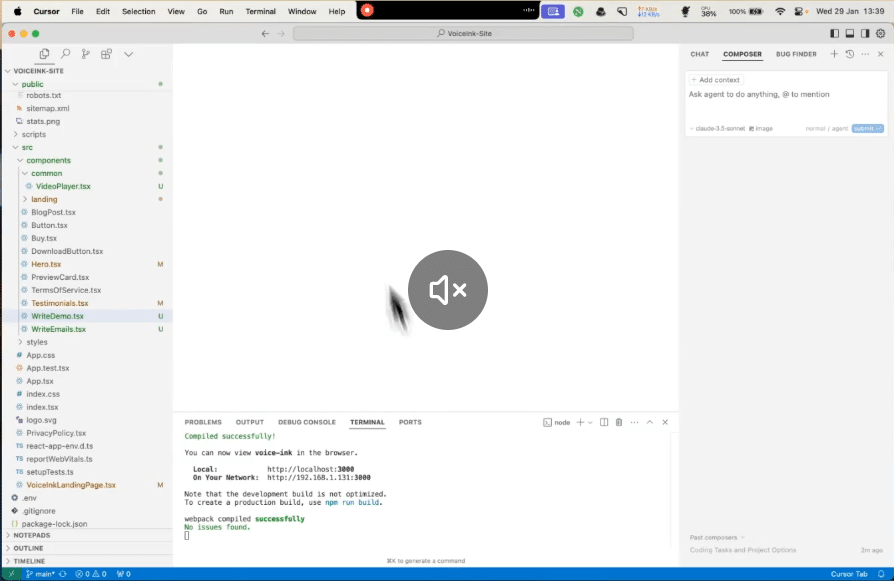Open composer history with the clock icon
Image resolution: width=894 pixels, height=581 pixels.
pyautogui.click(x=850, y=54)
